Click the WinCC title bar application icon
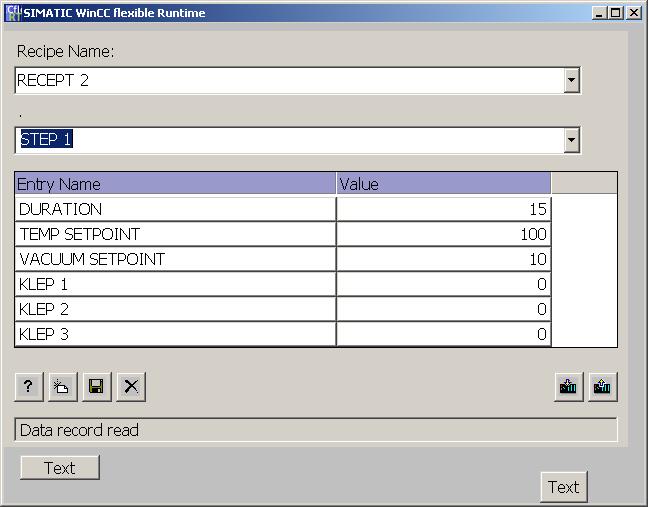This screenshot has width=648, height=507. [13, 13]
